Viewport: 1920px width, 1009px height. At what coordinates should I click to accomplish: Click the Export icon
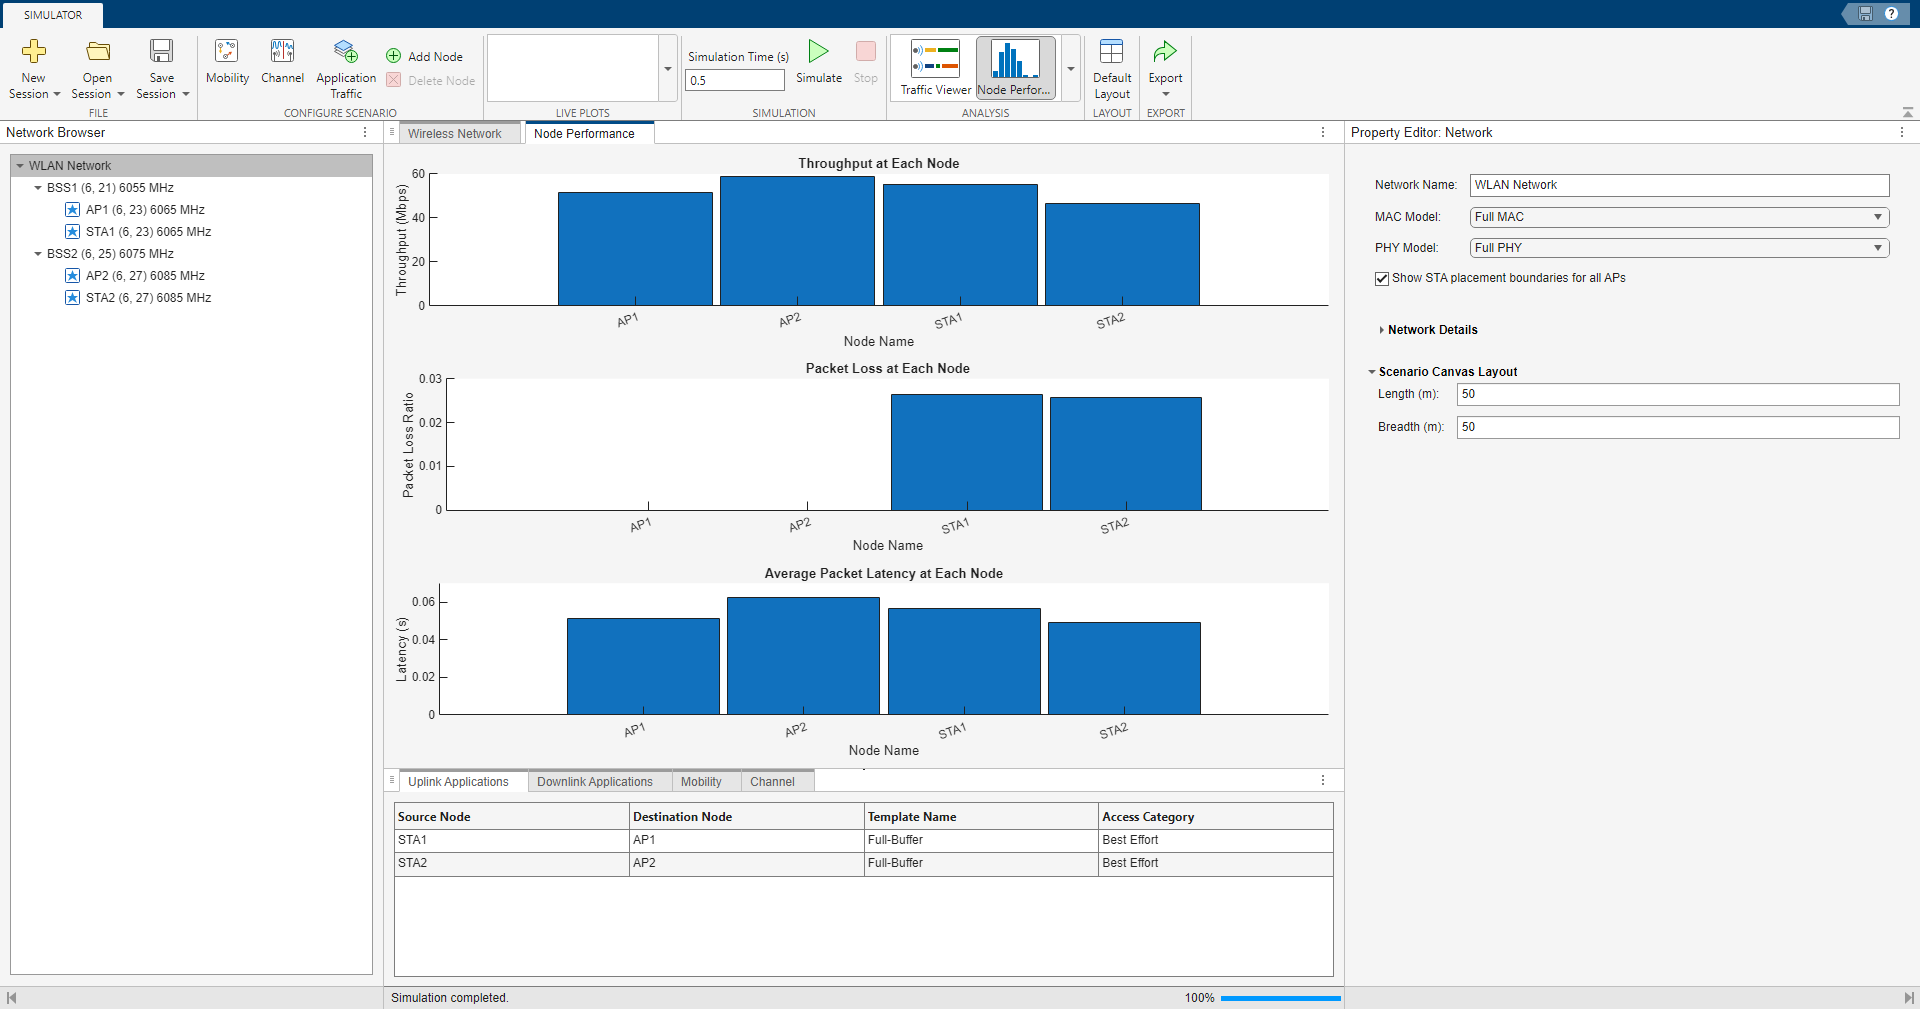[1165, 60]
